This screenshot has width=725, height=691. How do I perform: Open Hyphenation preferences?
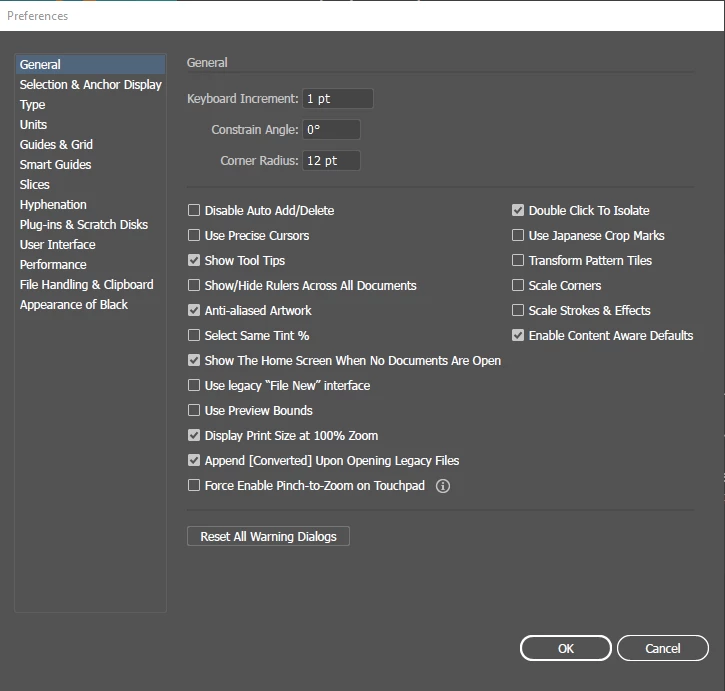tap(91, 204)
